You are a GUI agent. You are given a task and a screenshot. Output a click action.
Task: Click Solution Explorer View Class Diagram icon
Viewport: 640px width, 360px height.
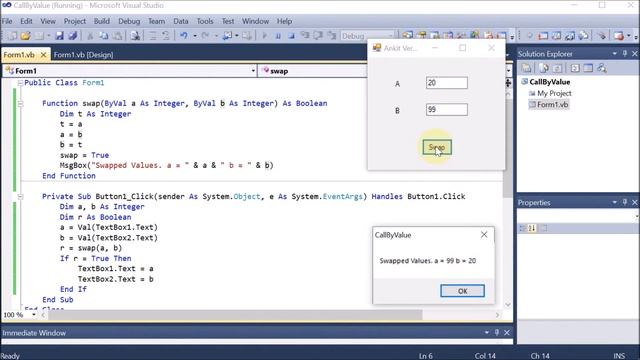(602, 68)
